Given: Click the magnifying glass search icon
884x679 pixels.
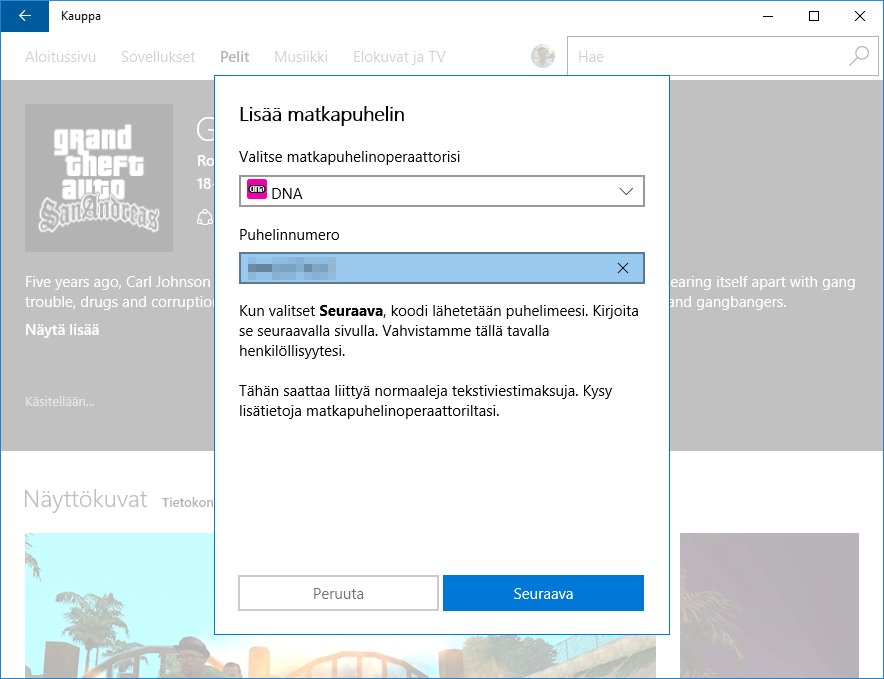Looking at the screenshot, I should [x=859, y=57].
